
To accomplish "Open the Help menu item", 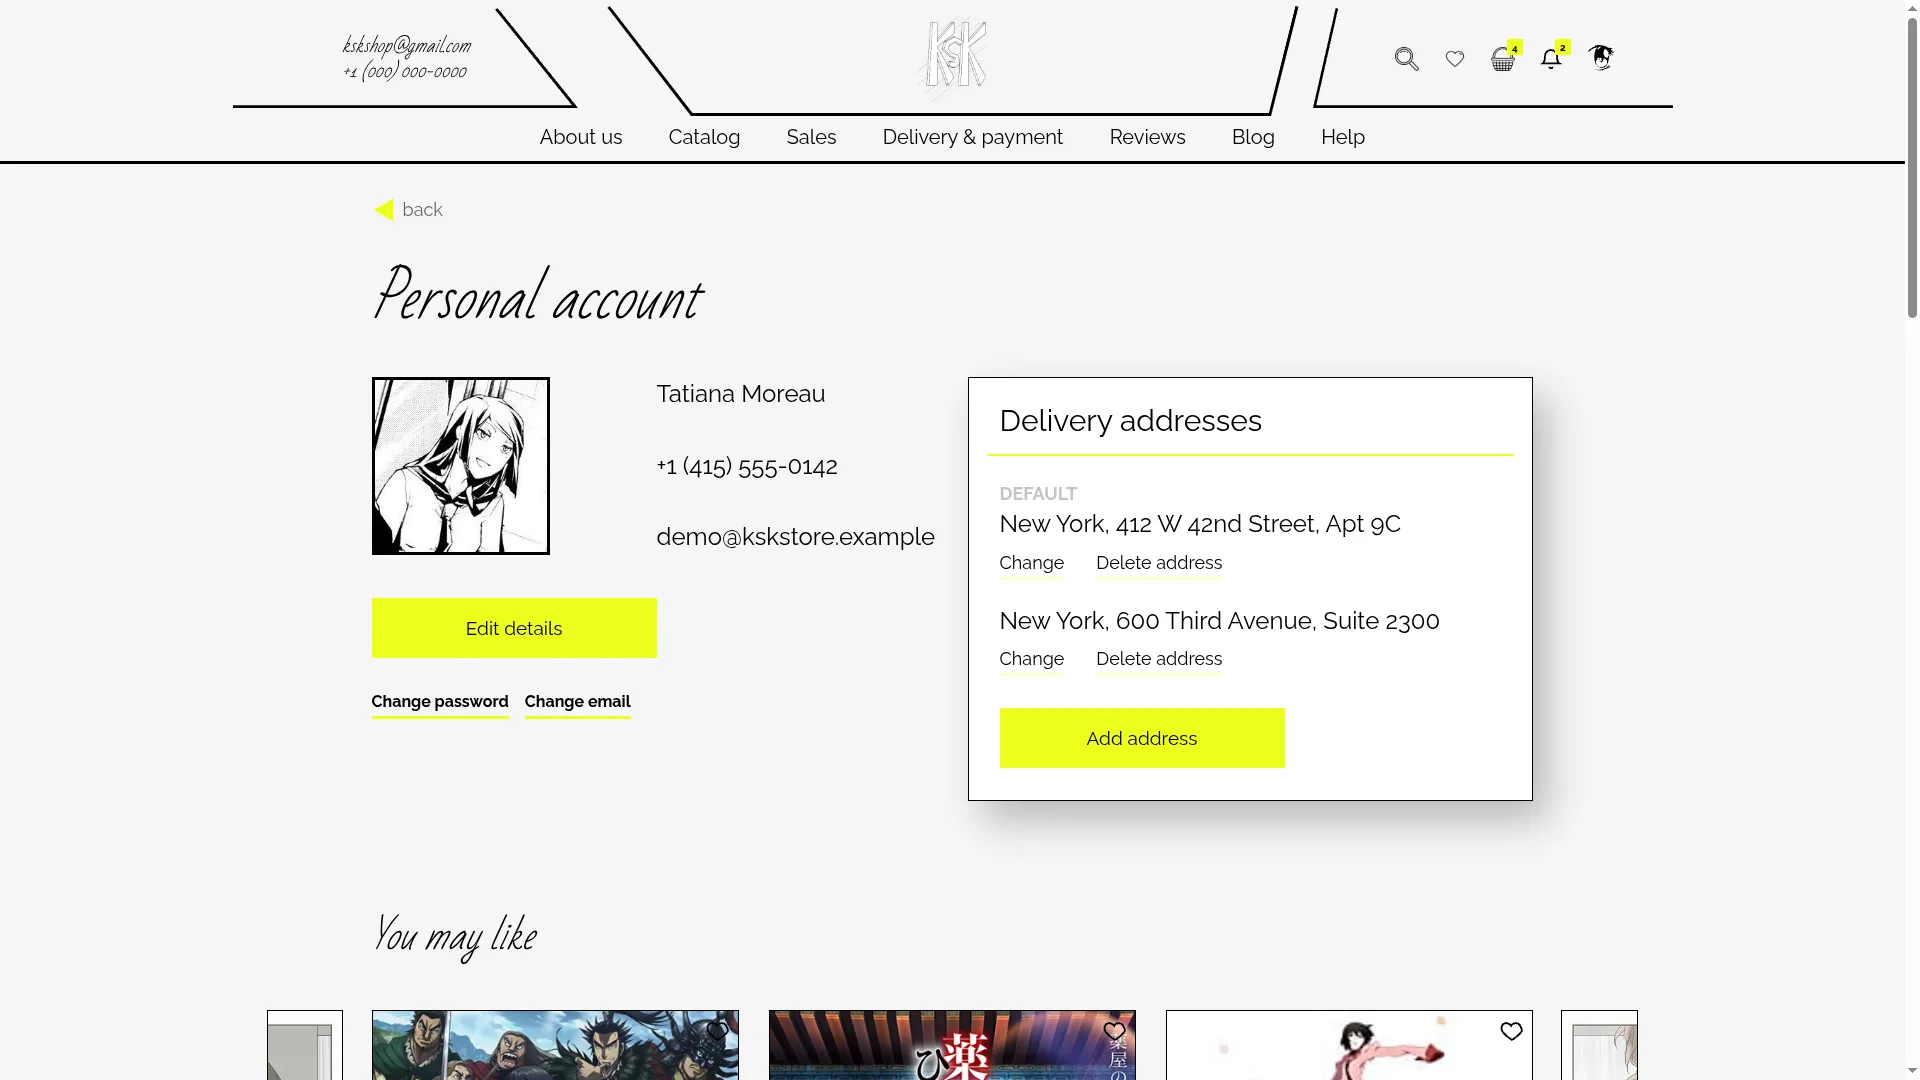I will point(1343,137).
